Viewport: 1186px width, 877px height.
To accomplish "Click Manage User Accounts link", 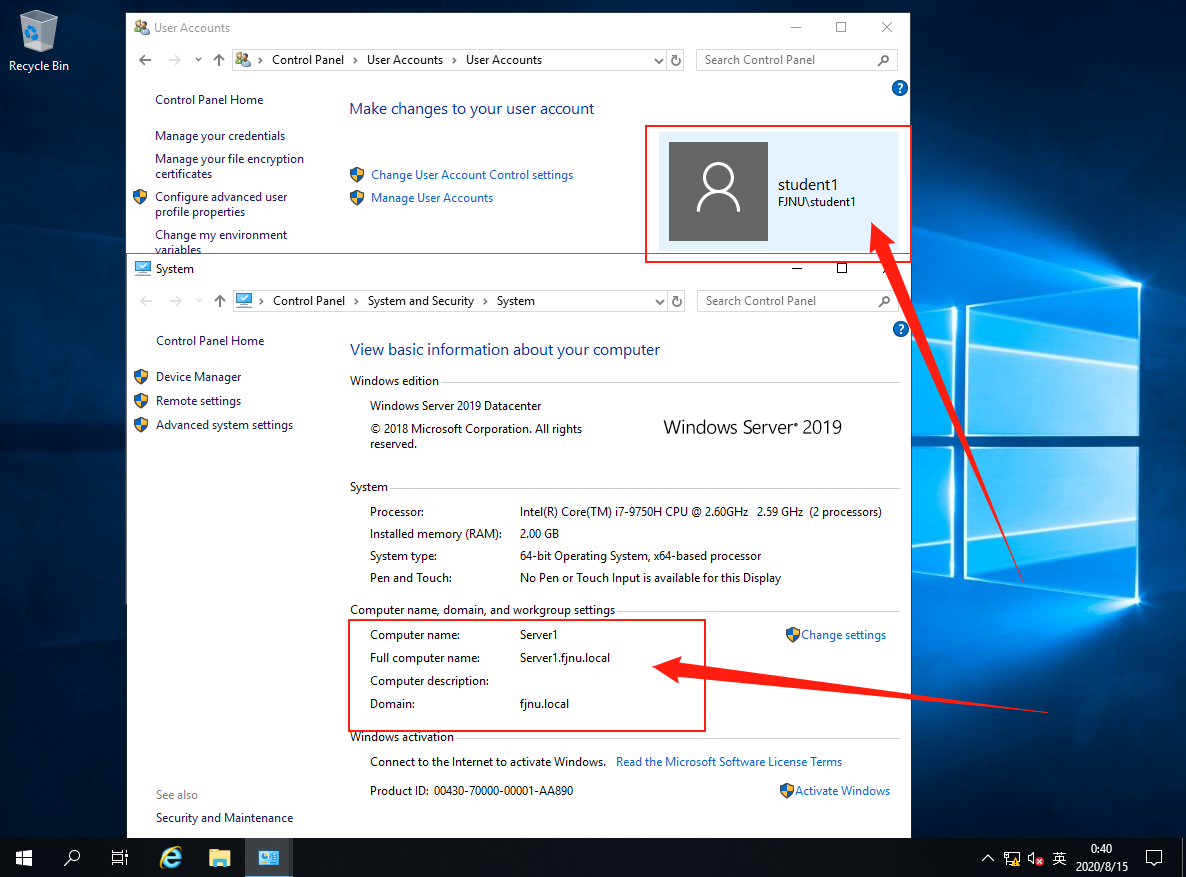I will pyautogui.click(x=432, y=197).
